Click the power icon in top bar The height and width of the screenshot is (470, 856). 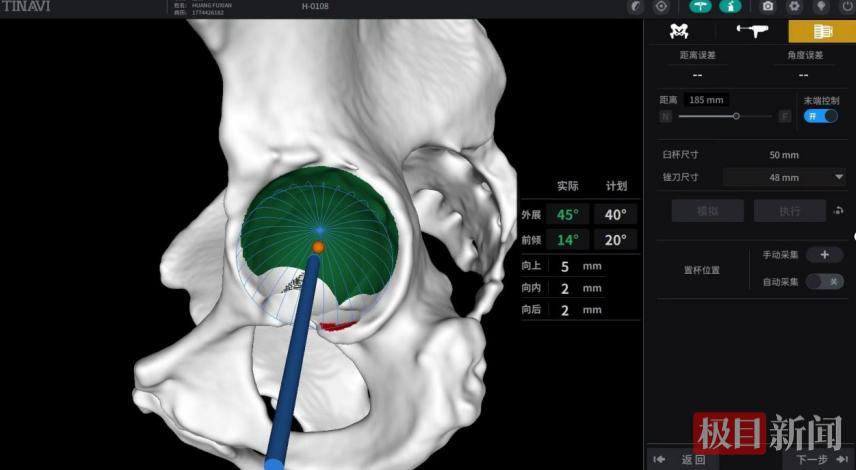coord(846,7)
